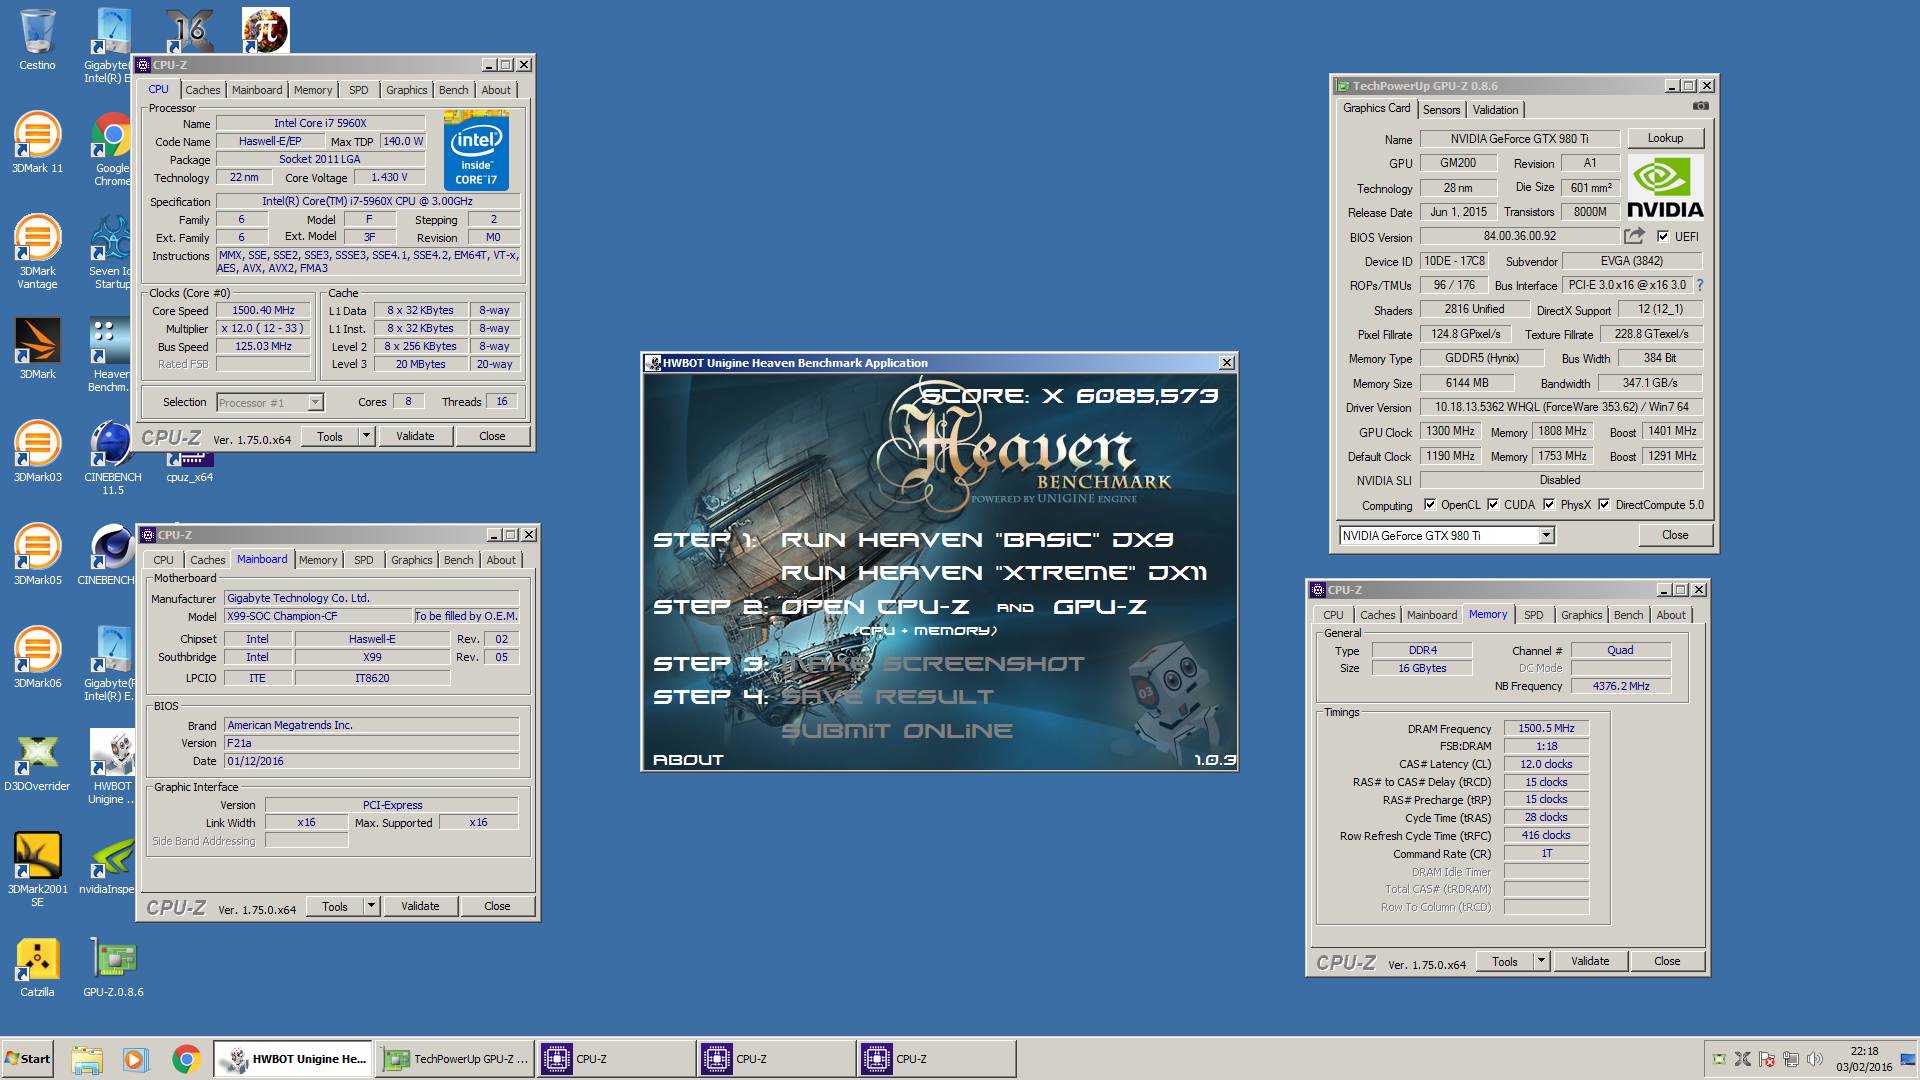Open 3DMark05 desktop shortcut
Screen dimensions: 1920x1080
click(x=37, y=554)
